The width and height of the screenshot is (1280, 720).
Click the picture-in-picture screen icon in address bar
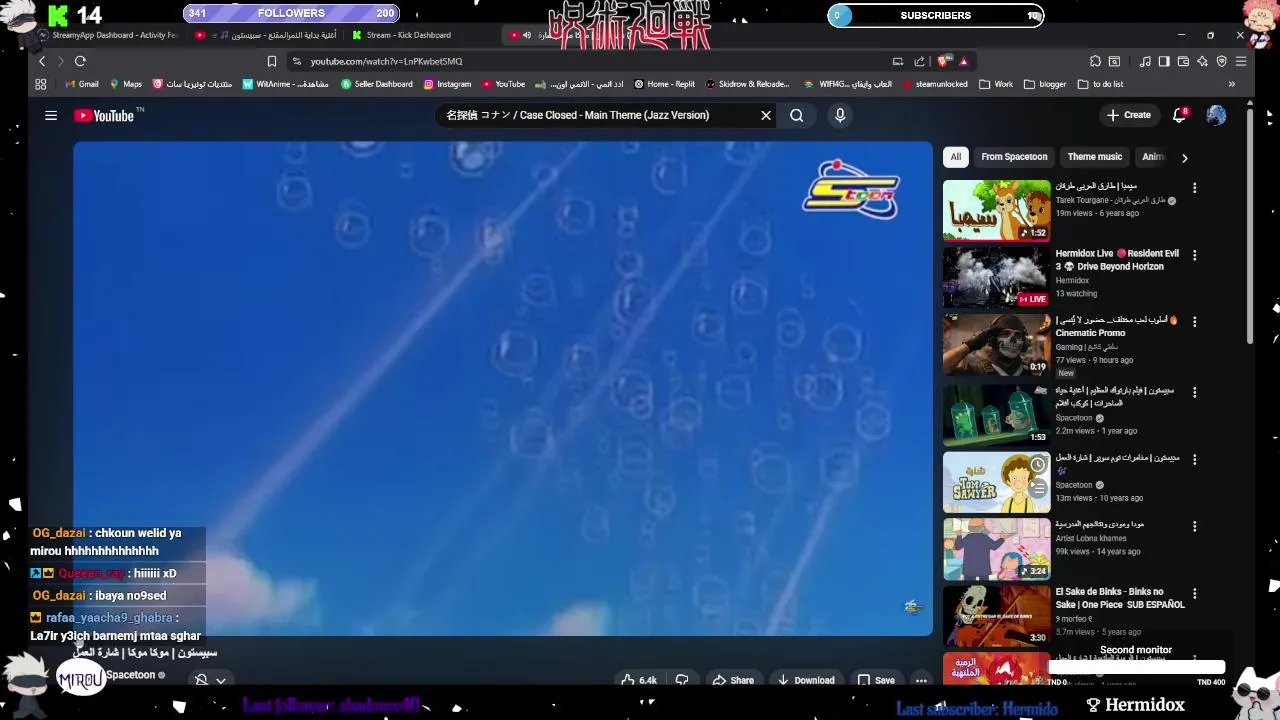898,61
